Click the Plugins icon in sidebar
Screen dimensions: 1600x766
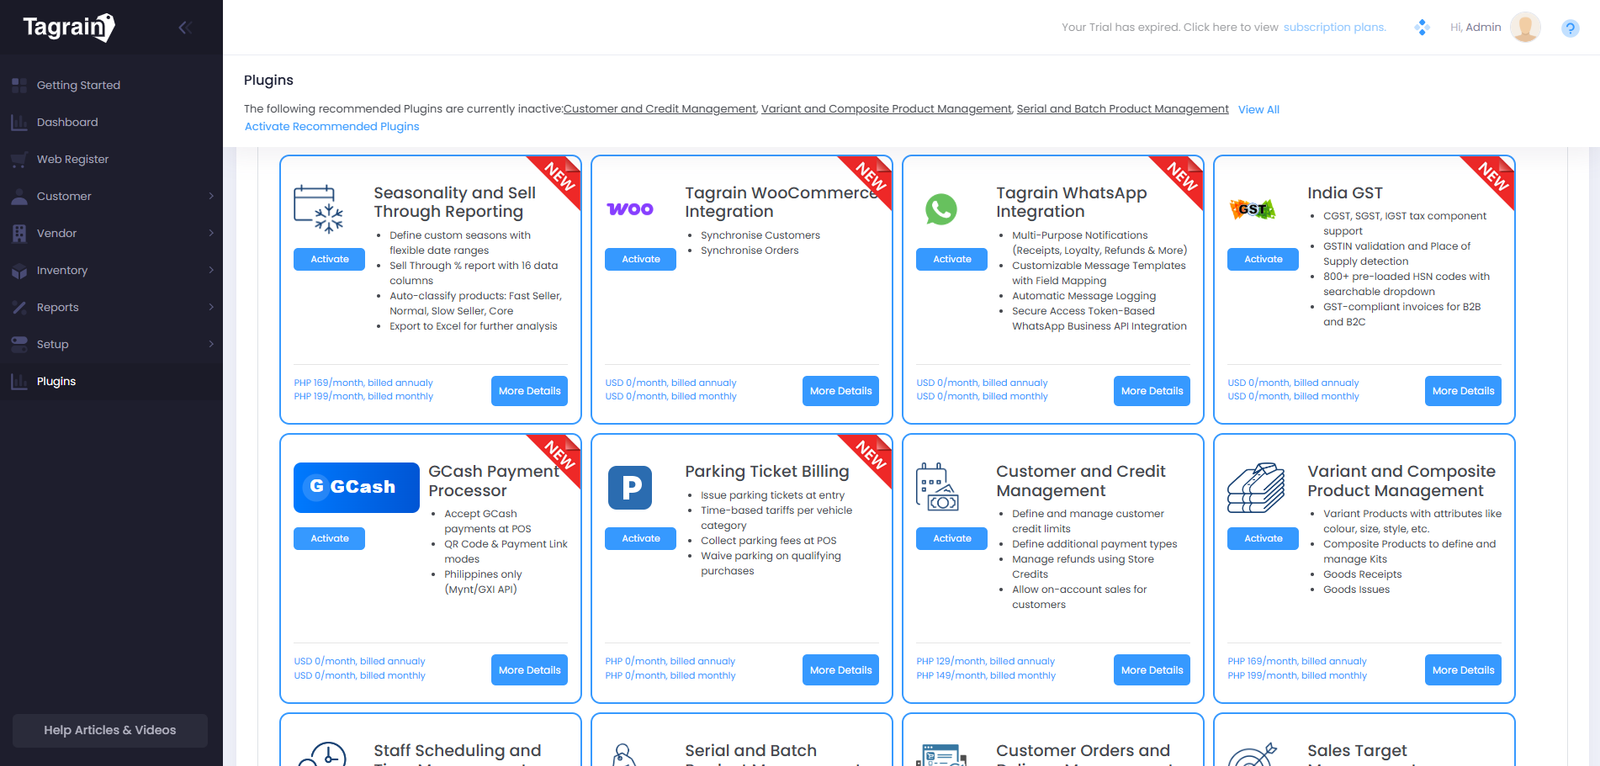[x=19, y=381]
